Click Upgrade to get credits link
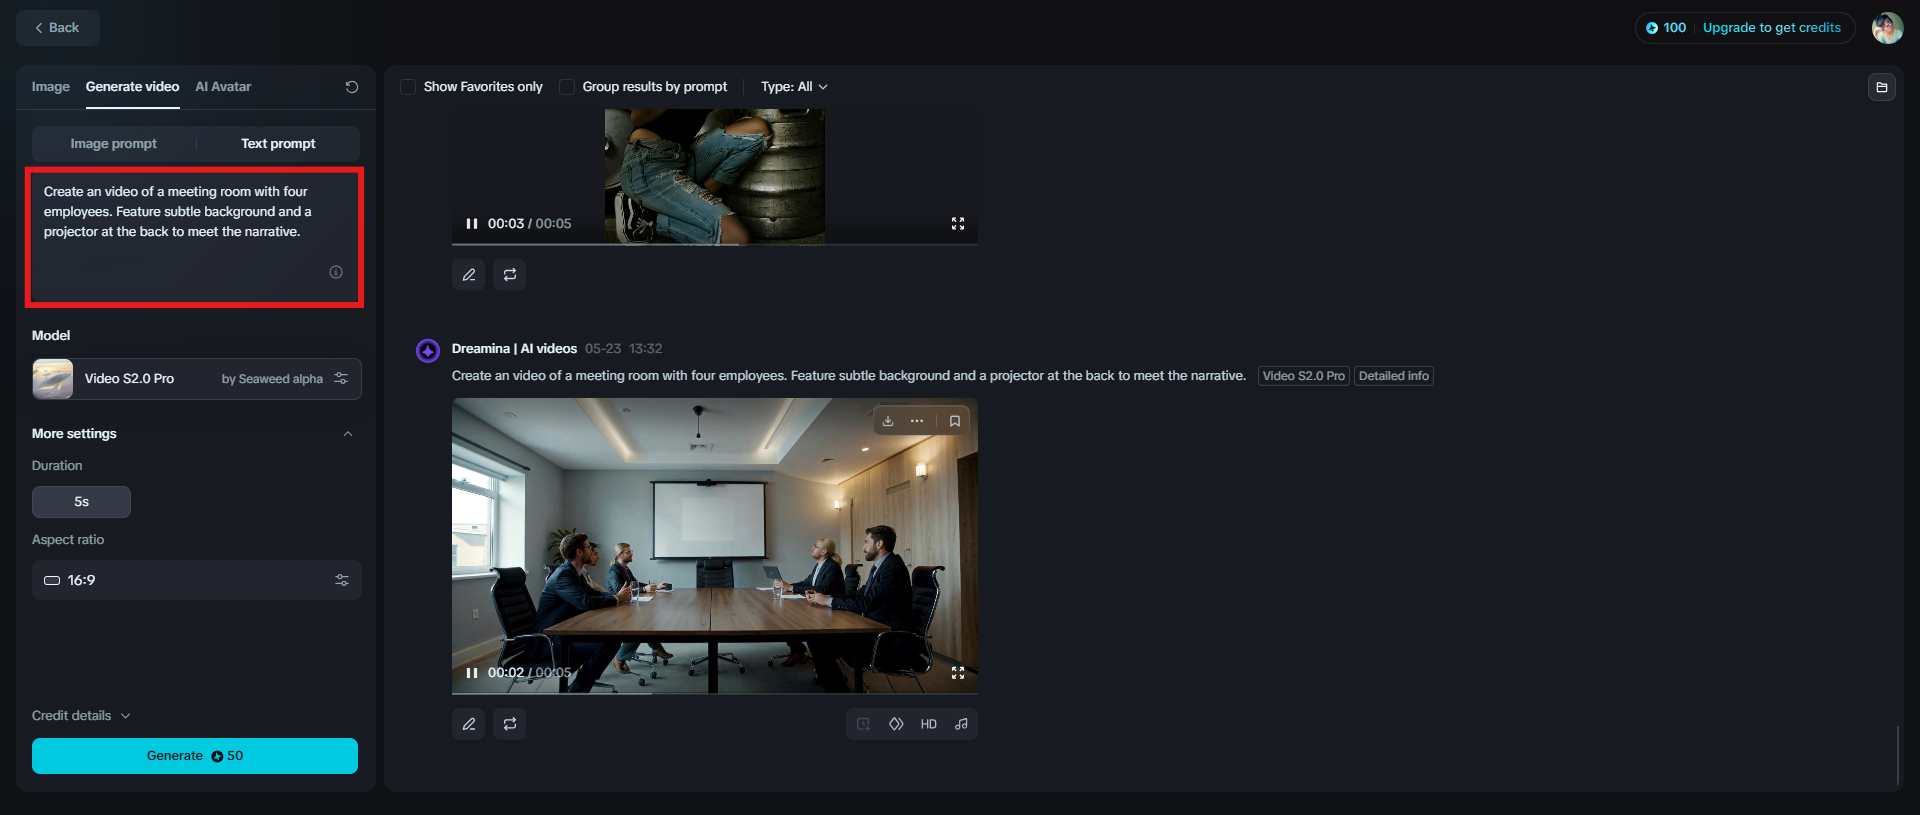Image resolution: width=1920 pixels, height=815 pixels. tap(1771, 28)
